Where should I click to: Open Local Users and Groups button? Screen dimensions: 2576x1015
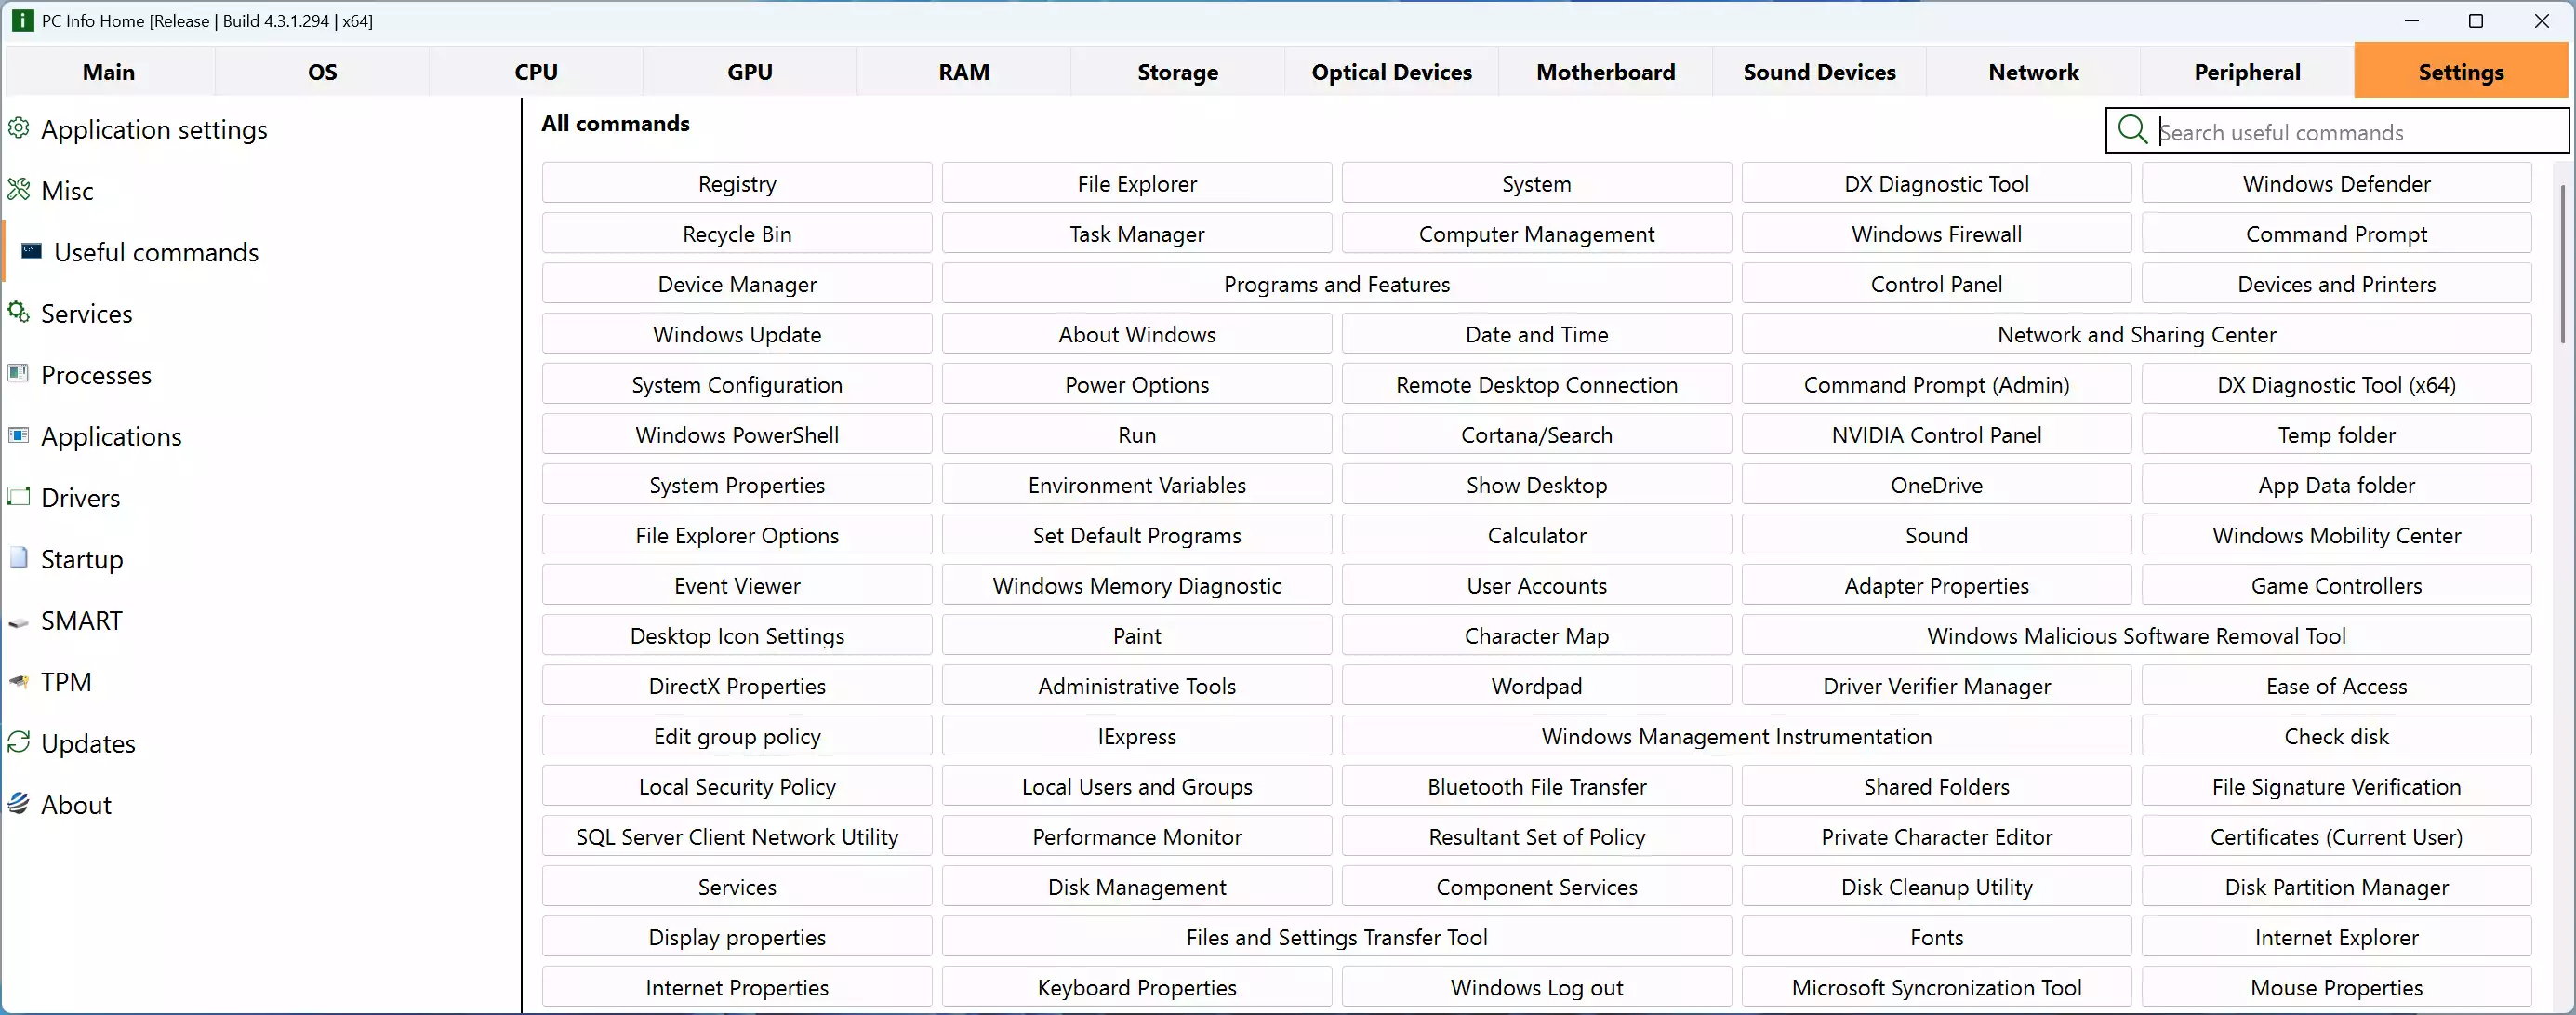(x=1137, y=786)
